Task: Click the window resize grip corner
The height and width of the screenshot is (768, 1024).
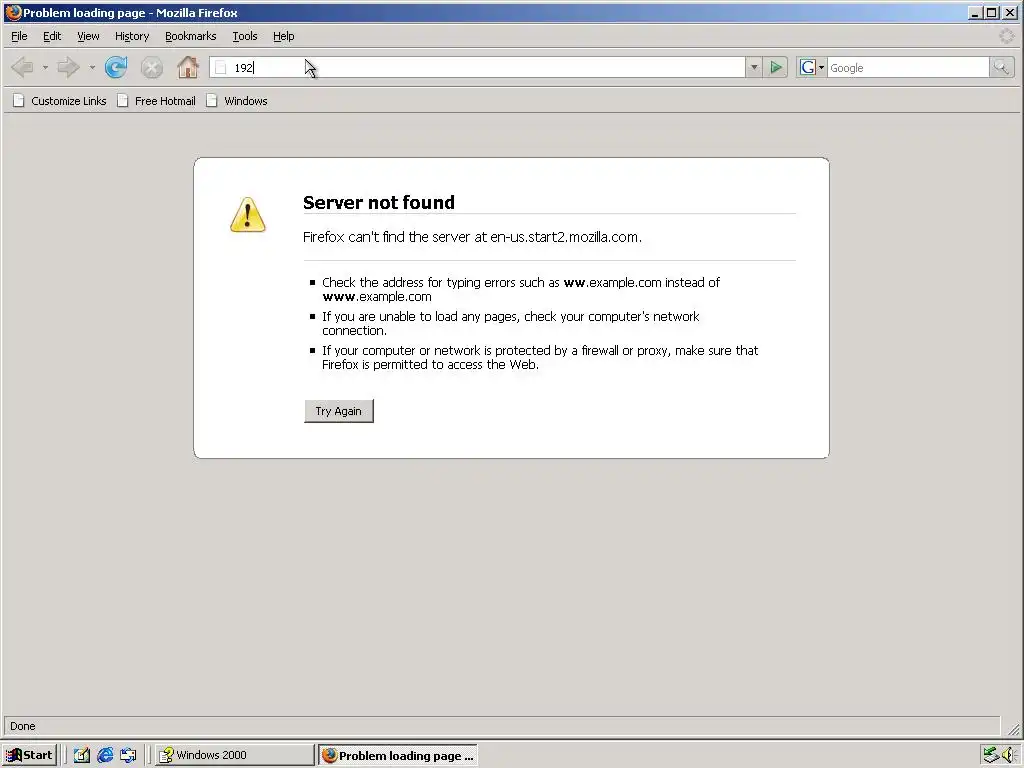Action: click(1012, 728)
